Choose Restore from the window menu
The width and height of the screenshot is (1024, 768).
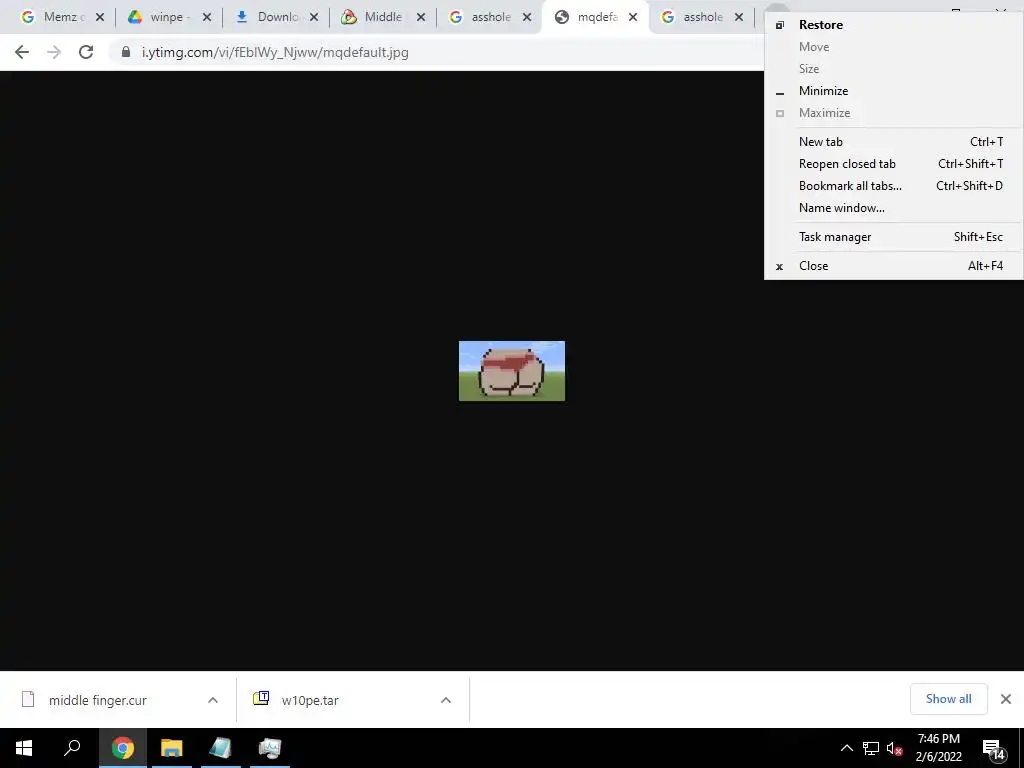(x=893, y=25)
